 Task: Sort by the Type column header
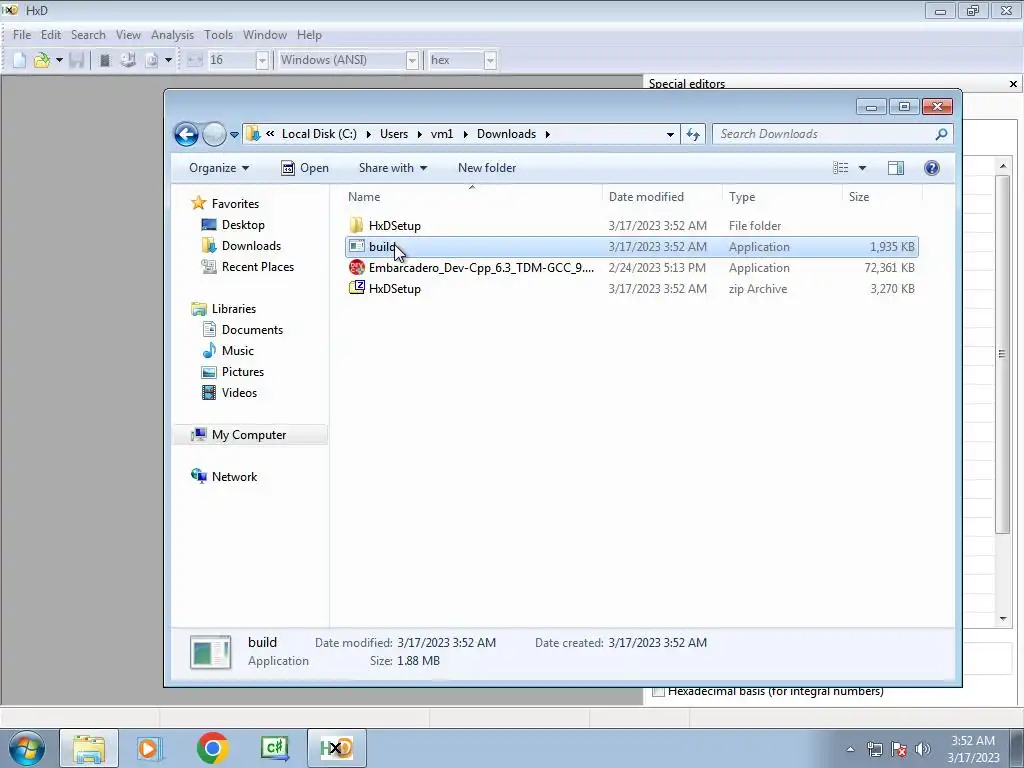coord(782,197)
